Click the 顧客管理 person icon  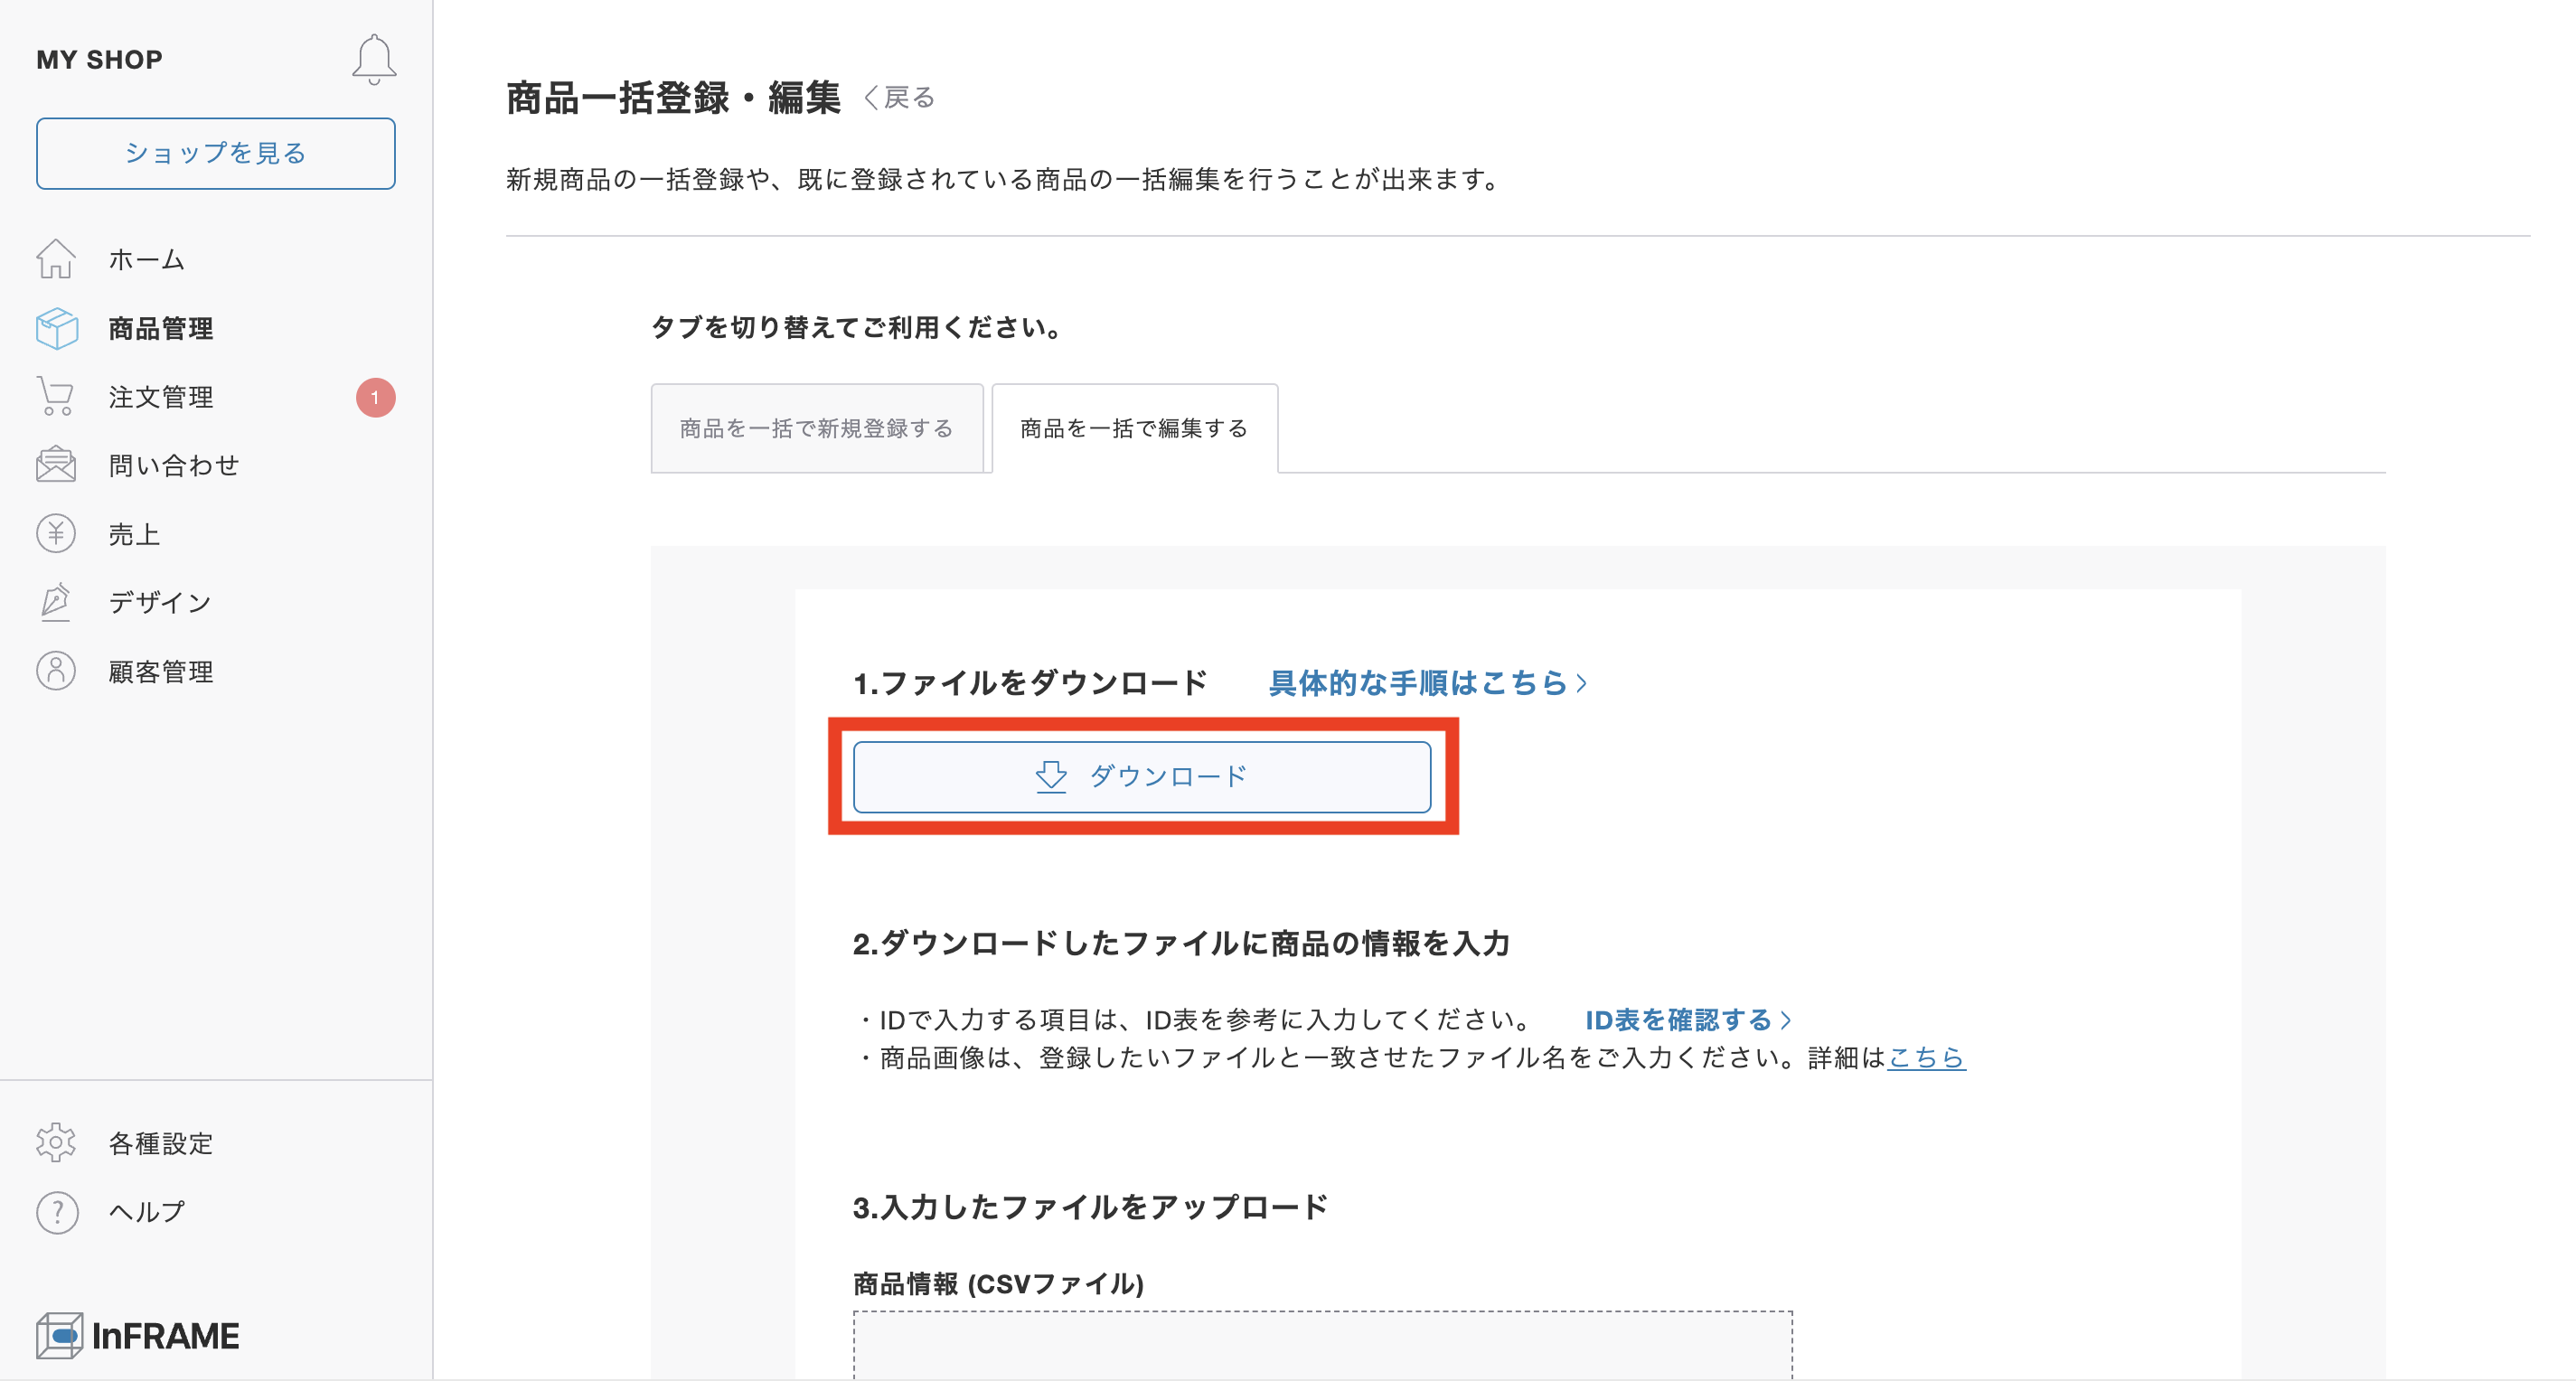(57, 670)
